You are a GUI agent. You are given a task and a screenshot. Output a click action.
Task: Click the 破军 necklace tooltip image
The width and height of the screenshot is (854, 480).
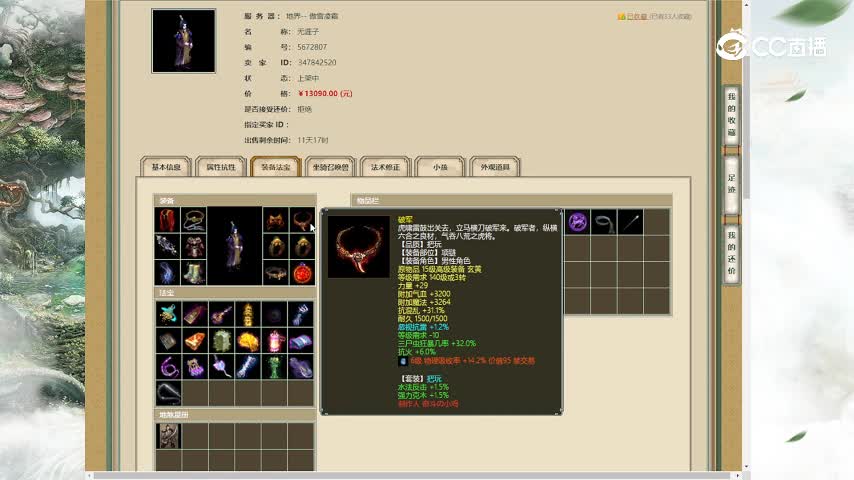[359, 247]
